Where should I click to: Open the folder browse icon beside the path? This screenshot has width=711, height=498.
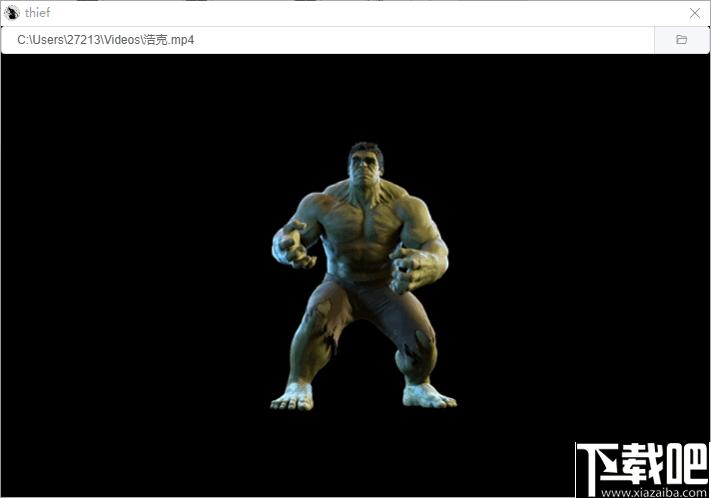point(681,40)
